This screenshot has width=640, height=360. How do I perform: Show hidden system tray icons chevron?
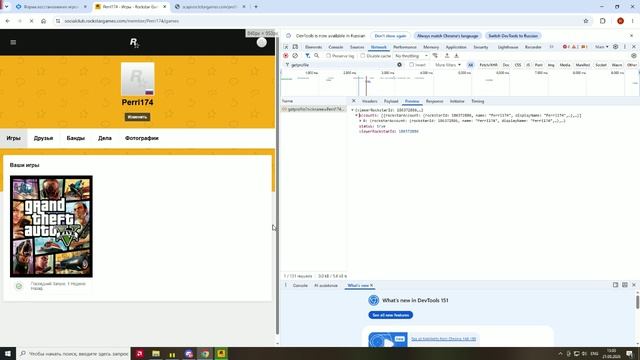(x=560, y=353)
